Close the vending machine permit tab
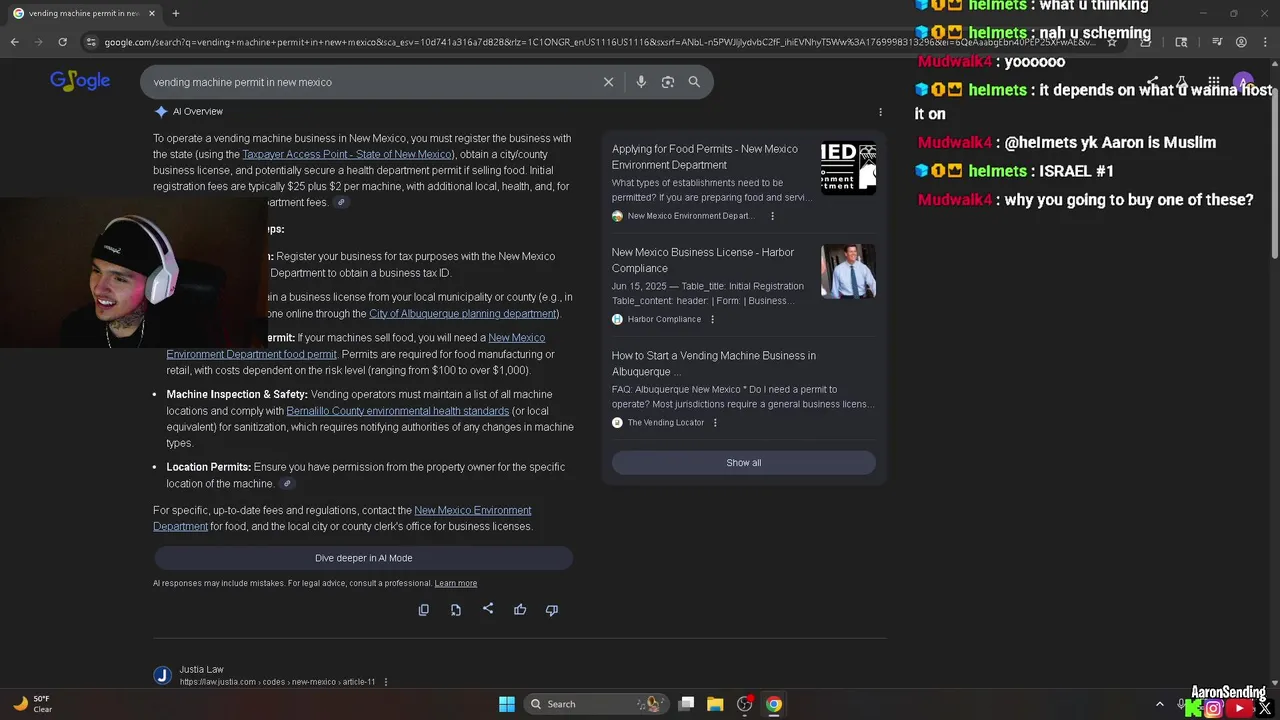The width and height of the screenshot is (1280, 720). (x=152, y=13)
